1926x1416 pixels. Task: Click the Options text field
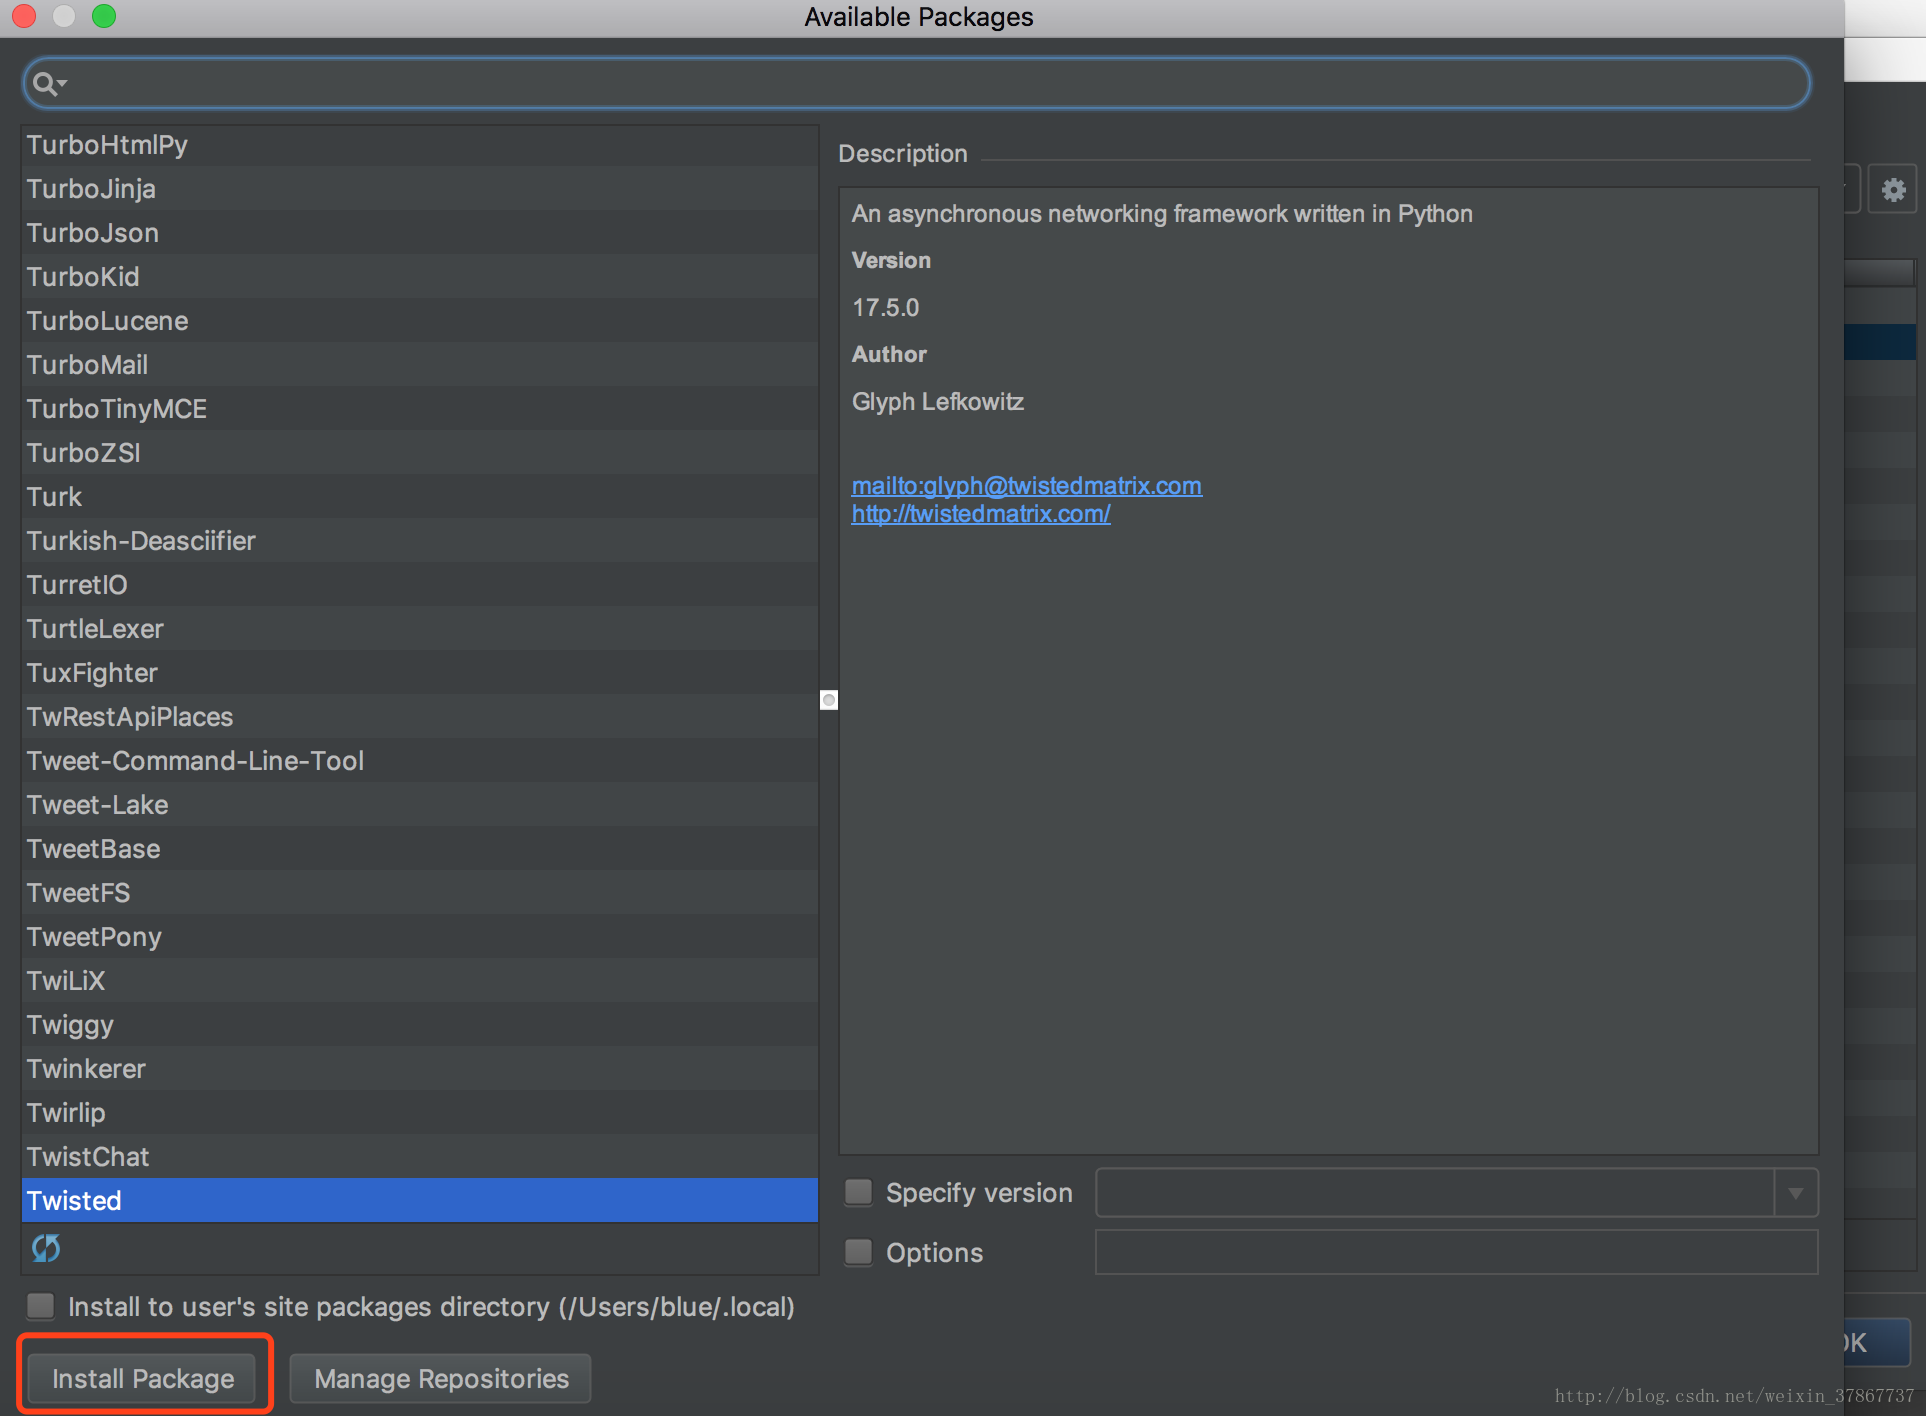coord(1456,1252)
